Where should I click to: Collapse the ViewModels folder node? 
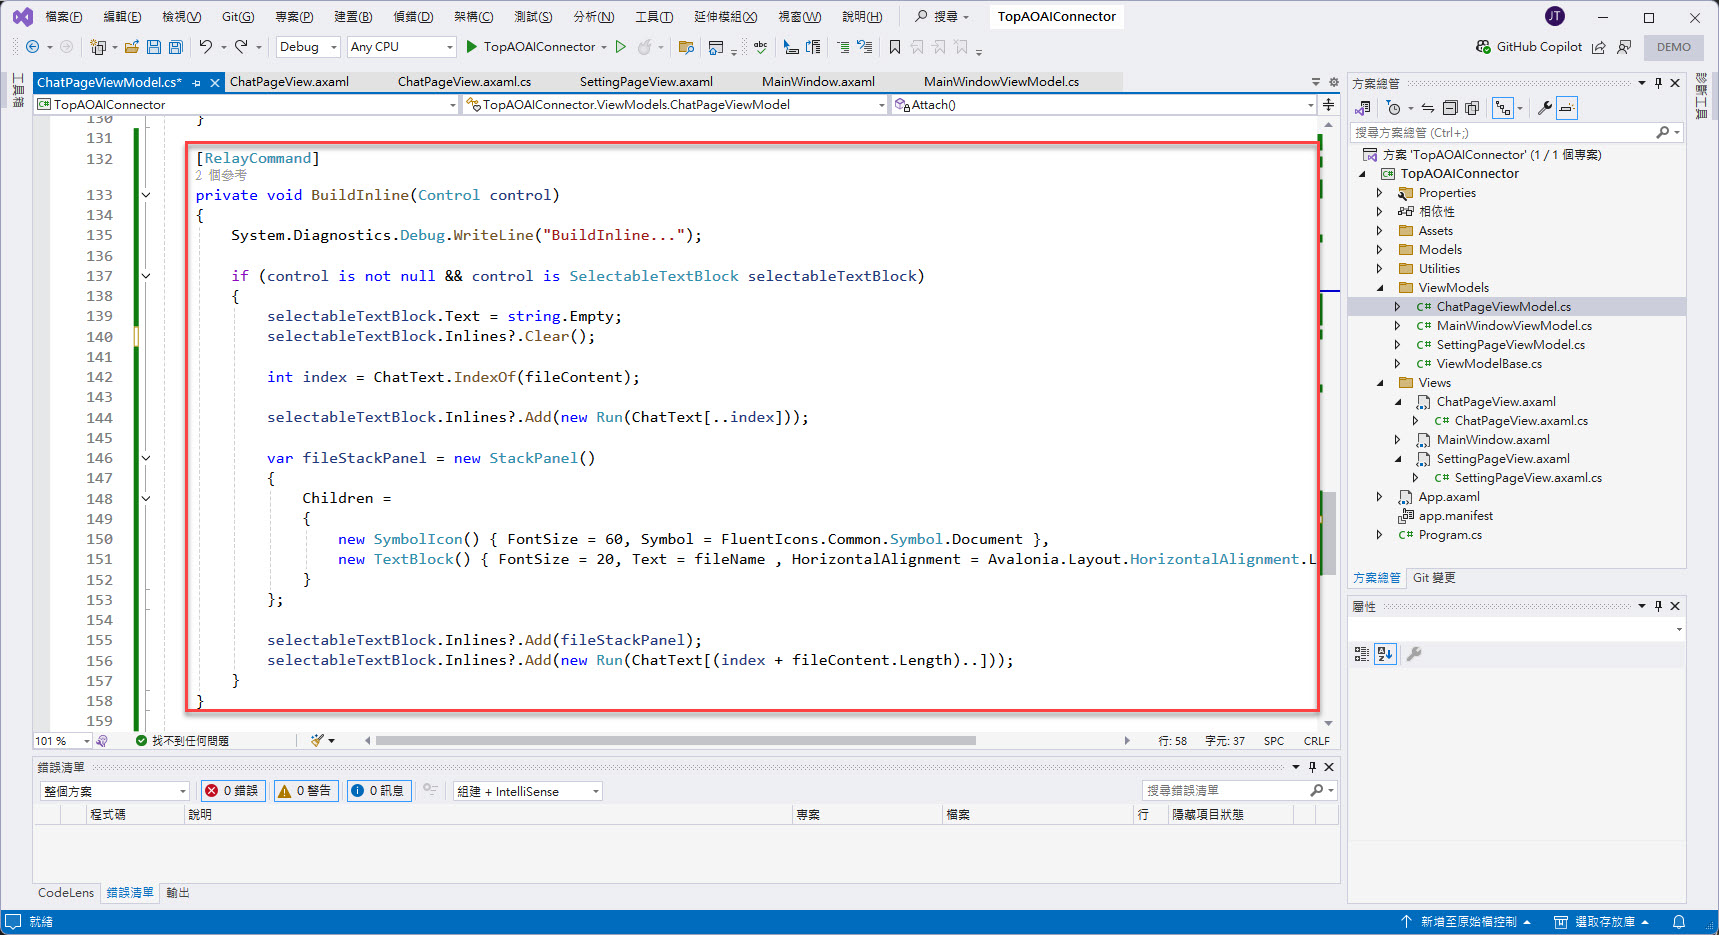point(1379,288)
